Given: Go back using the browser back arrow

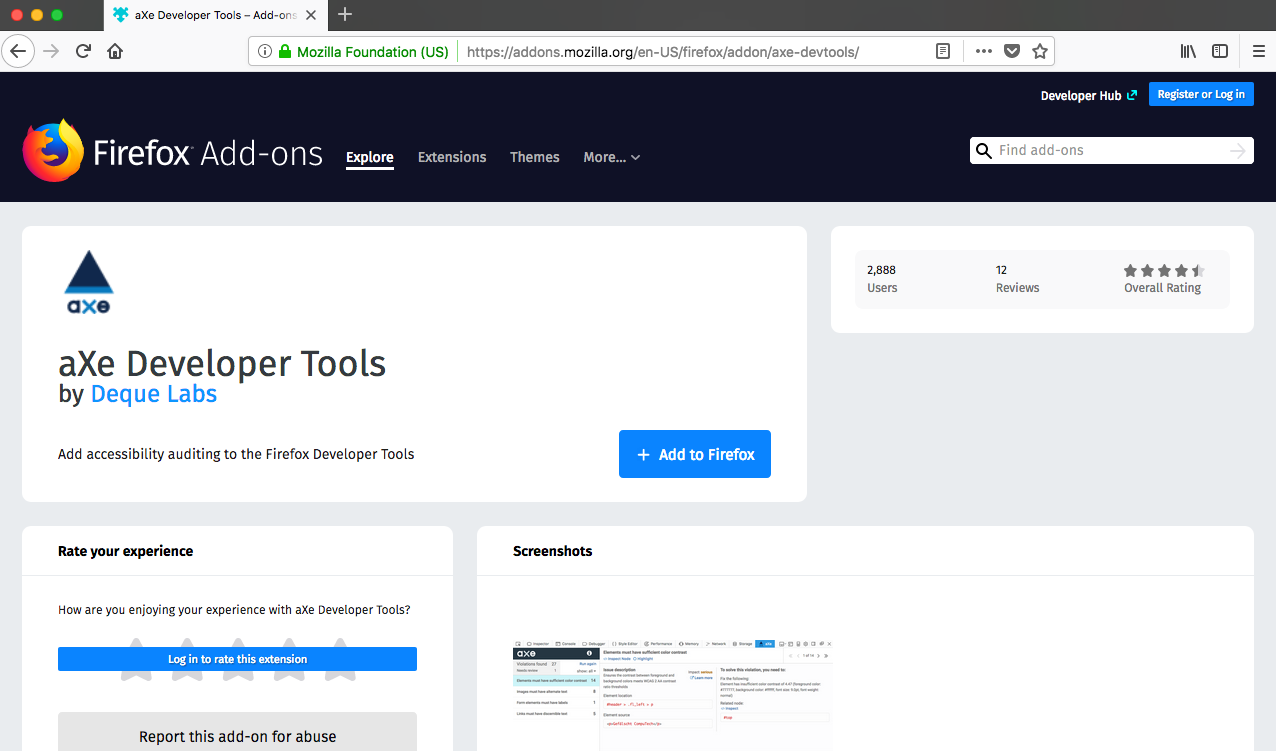Looking at the screenshot, I should (19, 51).
